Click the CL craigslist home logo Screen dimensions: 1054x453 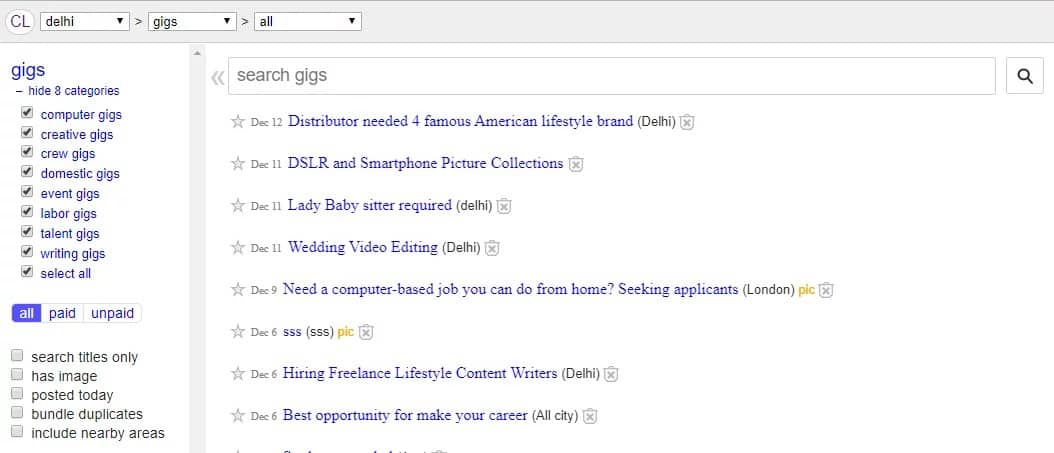(20, 22)
